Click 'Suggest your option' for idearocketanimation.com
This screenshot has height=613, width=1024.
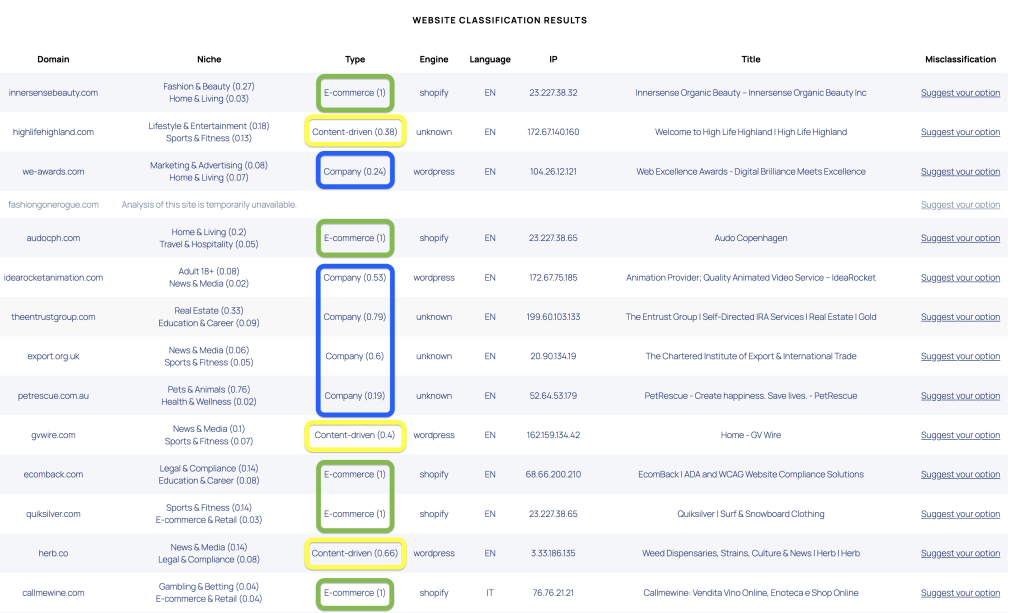960,277
